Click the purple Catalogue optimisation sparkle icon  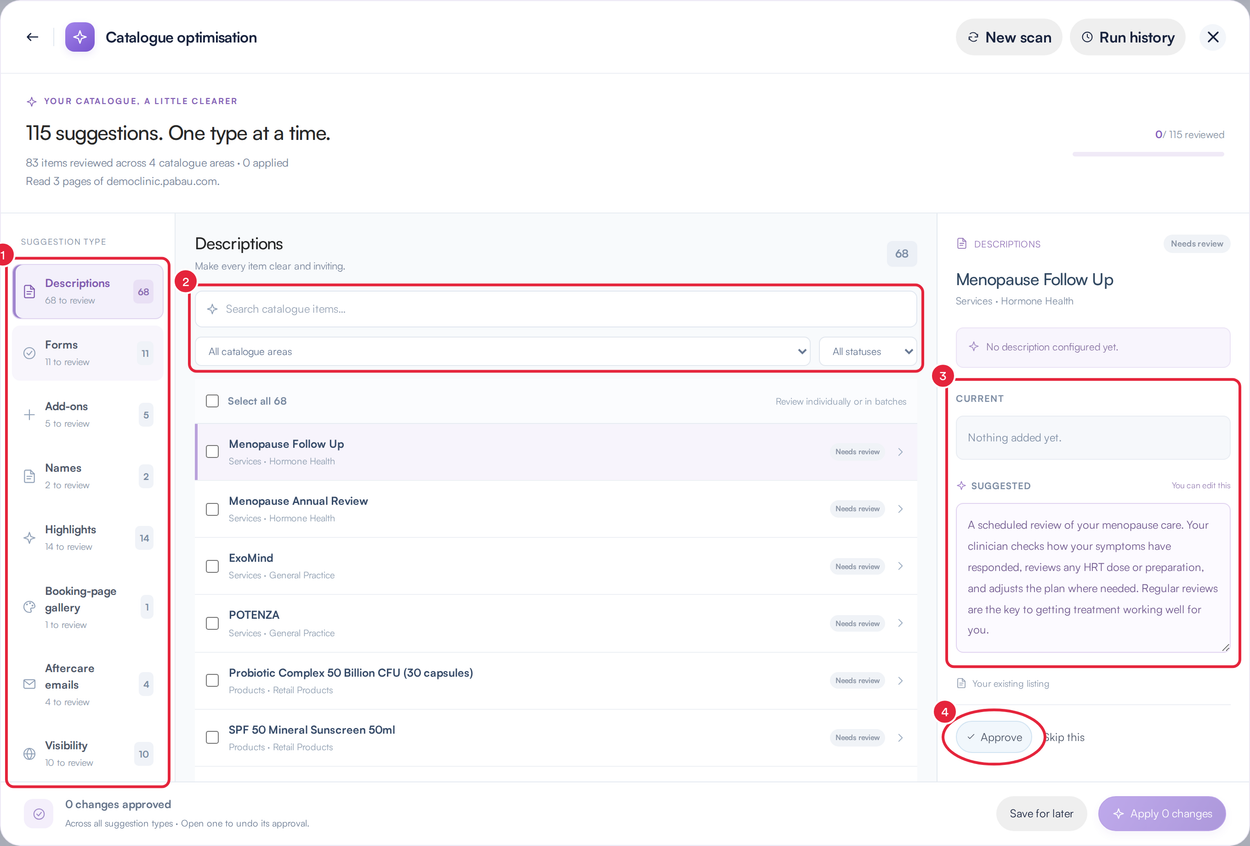[80, 37]
